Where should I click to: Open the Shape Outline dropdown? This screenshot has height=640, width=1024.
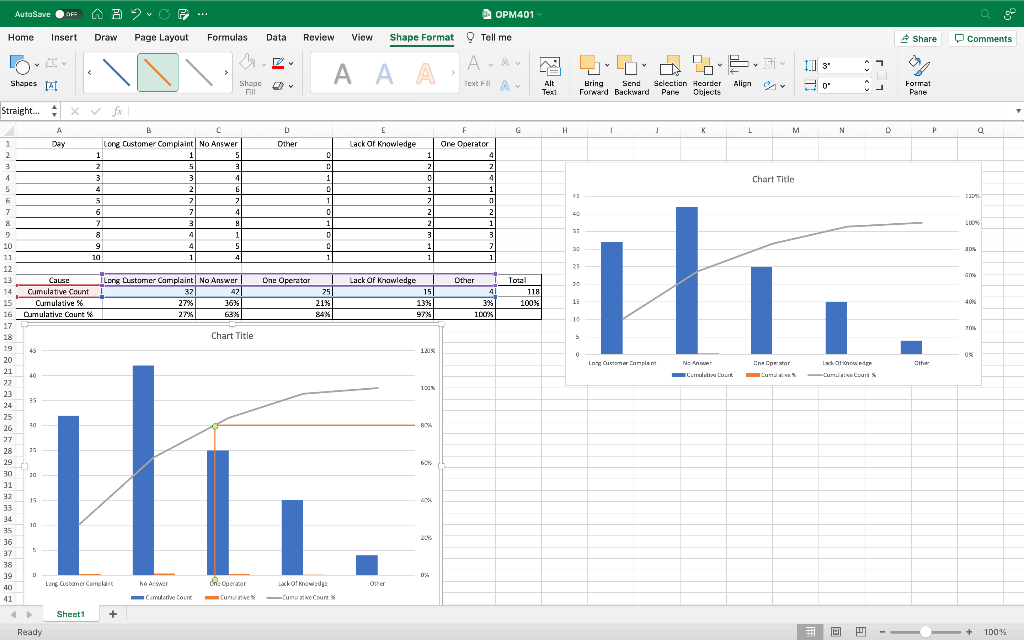(x=278, y=62)
